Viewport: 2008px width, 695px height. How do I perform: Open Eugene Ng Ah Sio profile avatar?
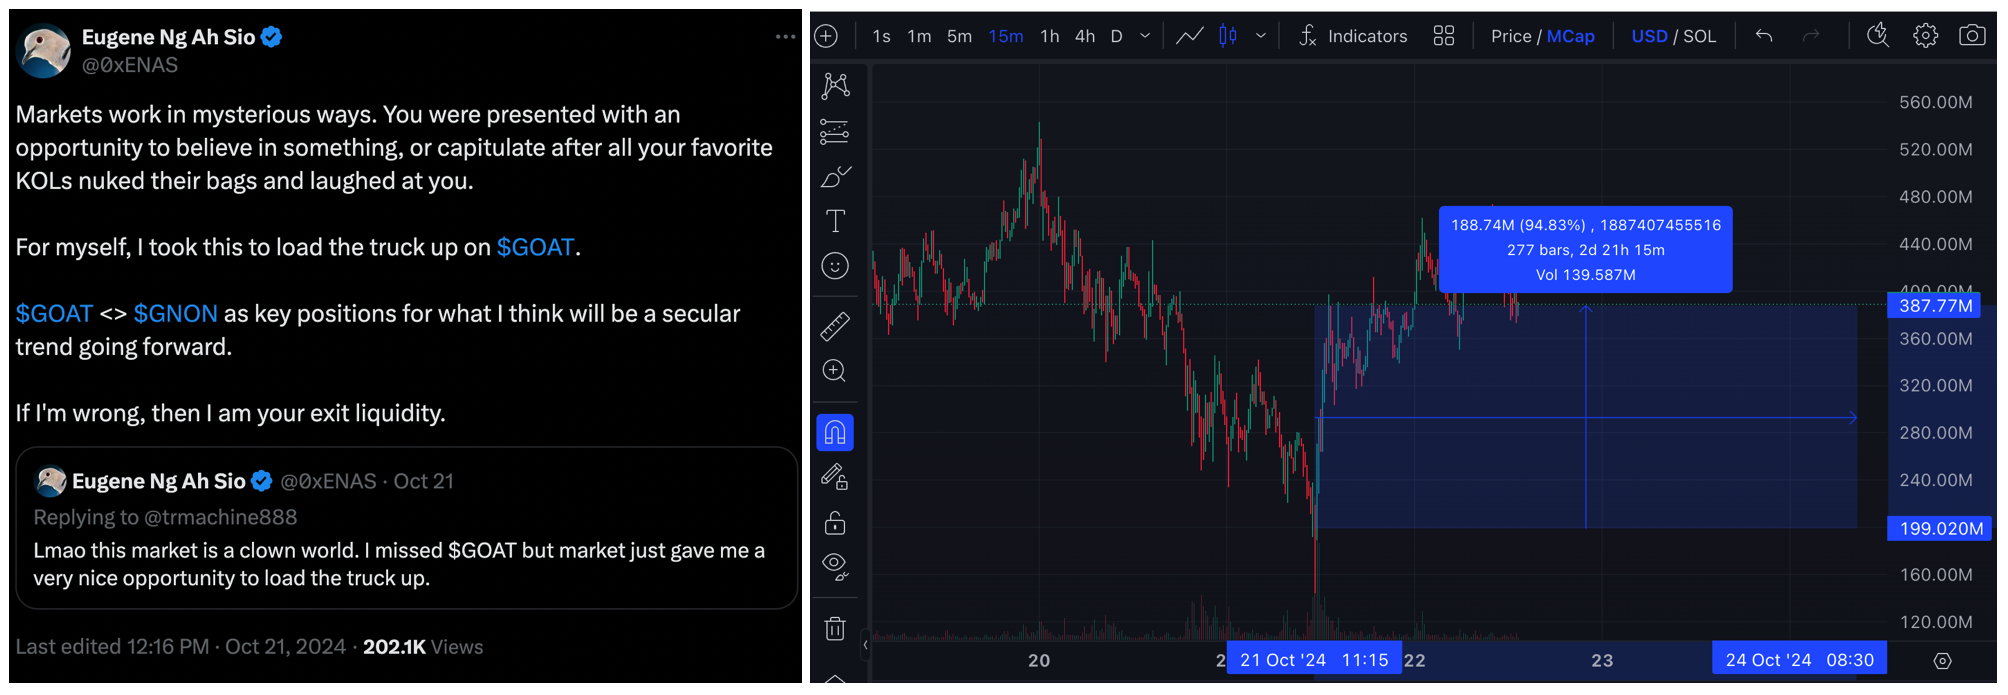coord(45,50)
